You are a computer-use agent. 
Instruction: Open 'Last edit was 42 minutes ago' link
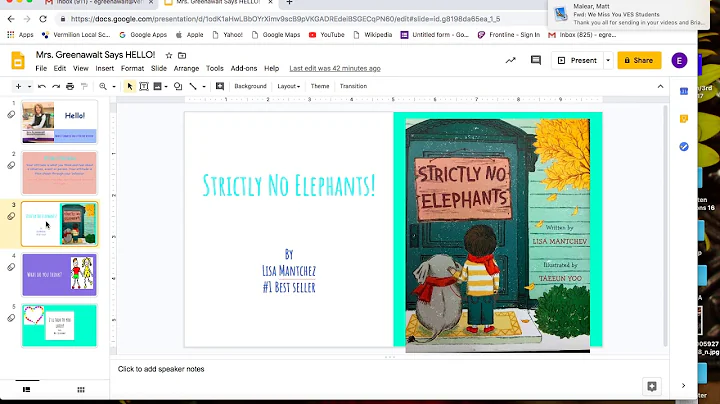coord(335,68)
